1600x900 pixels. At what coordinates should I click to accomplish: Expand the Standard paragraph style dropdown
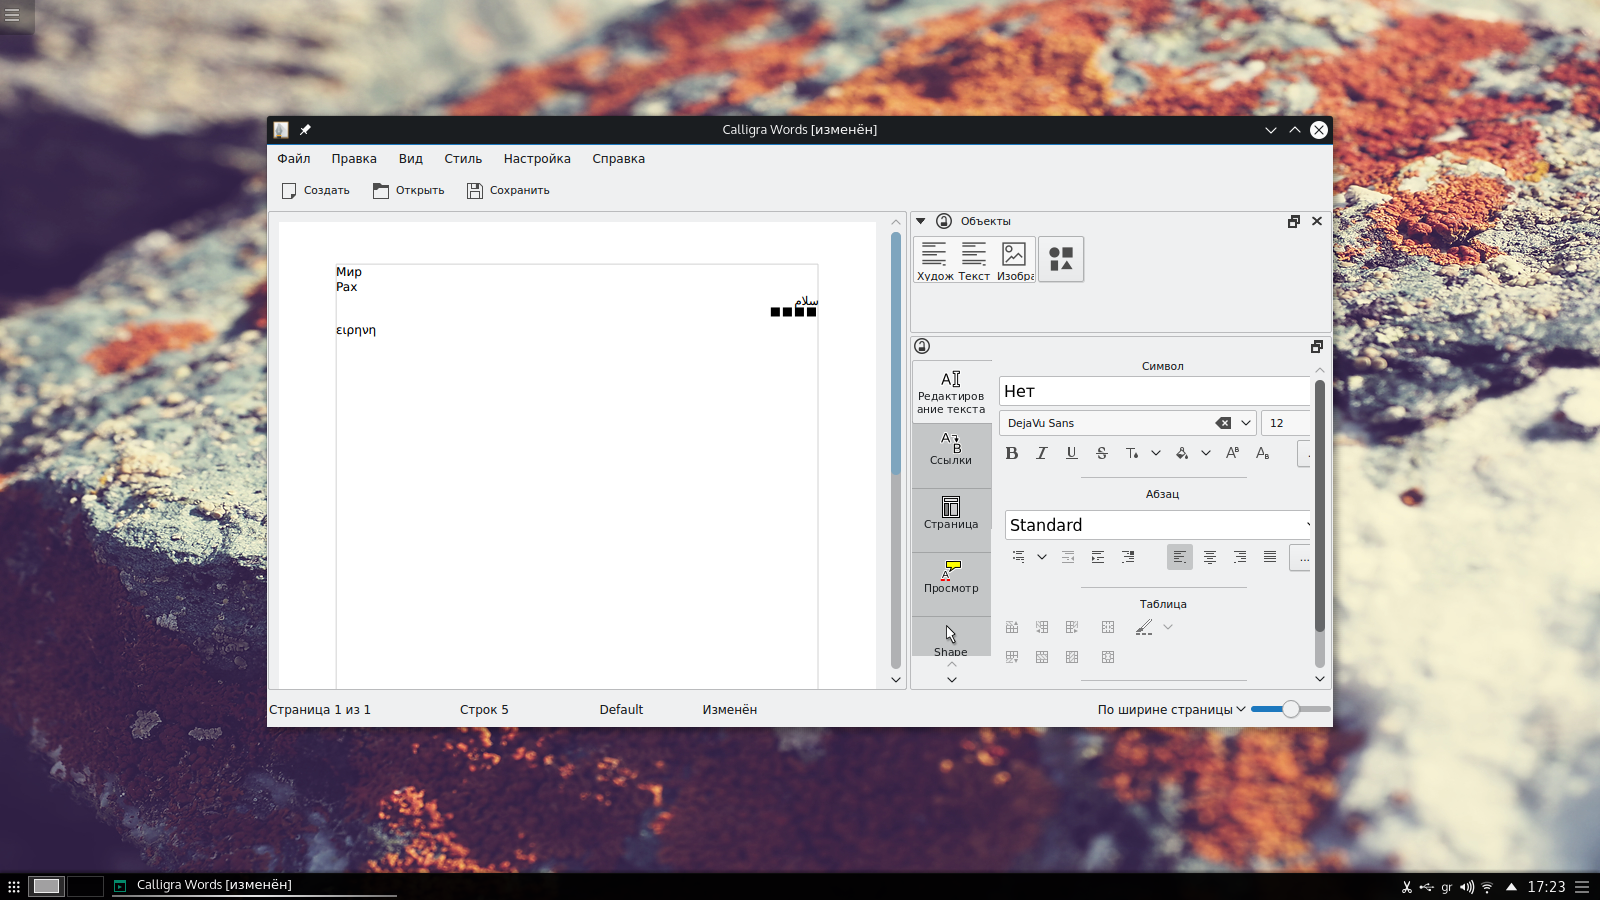pos(1307,525)
